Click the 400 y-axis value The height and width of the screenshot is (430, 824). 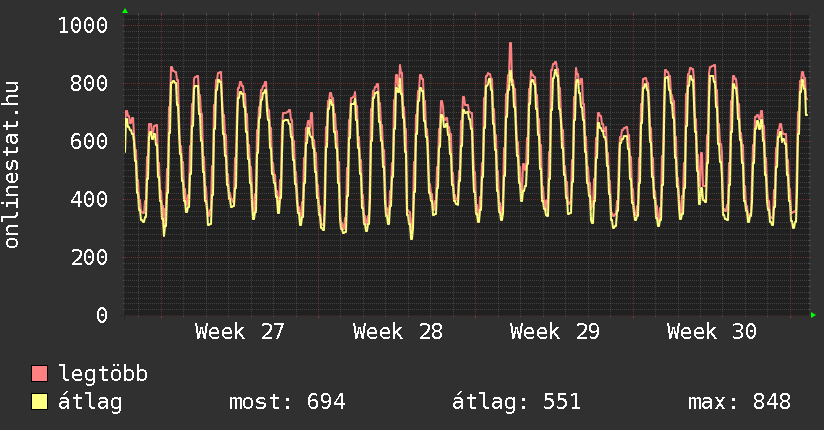[x=89, y=199]
